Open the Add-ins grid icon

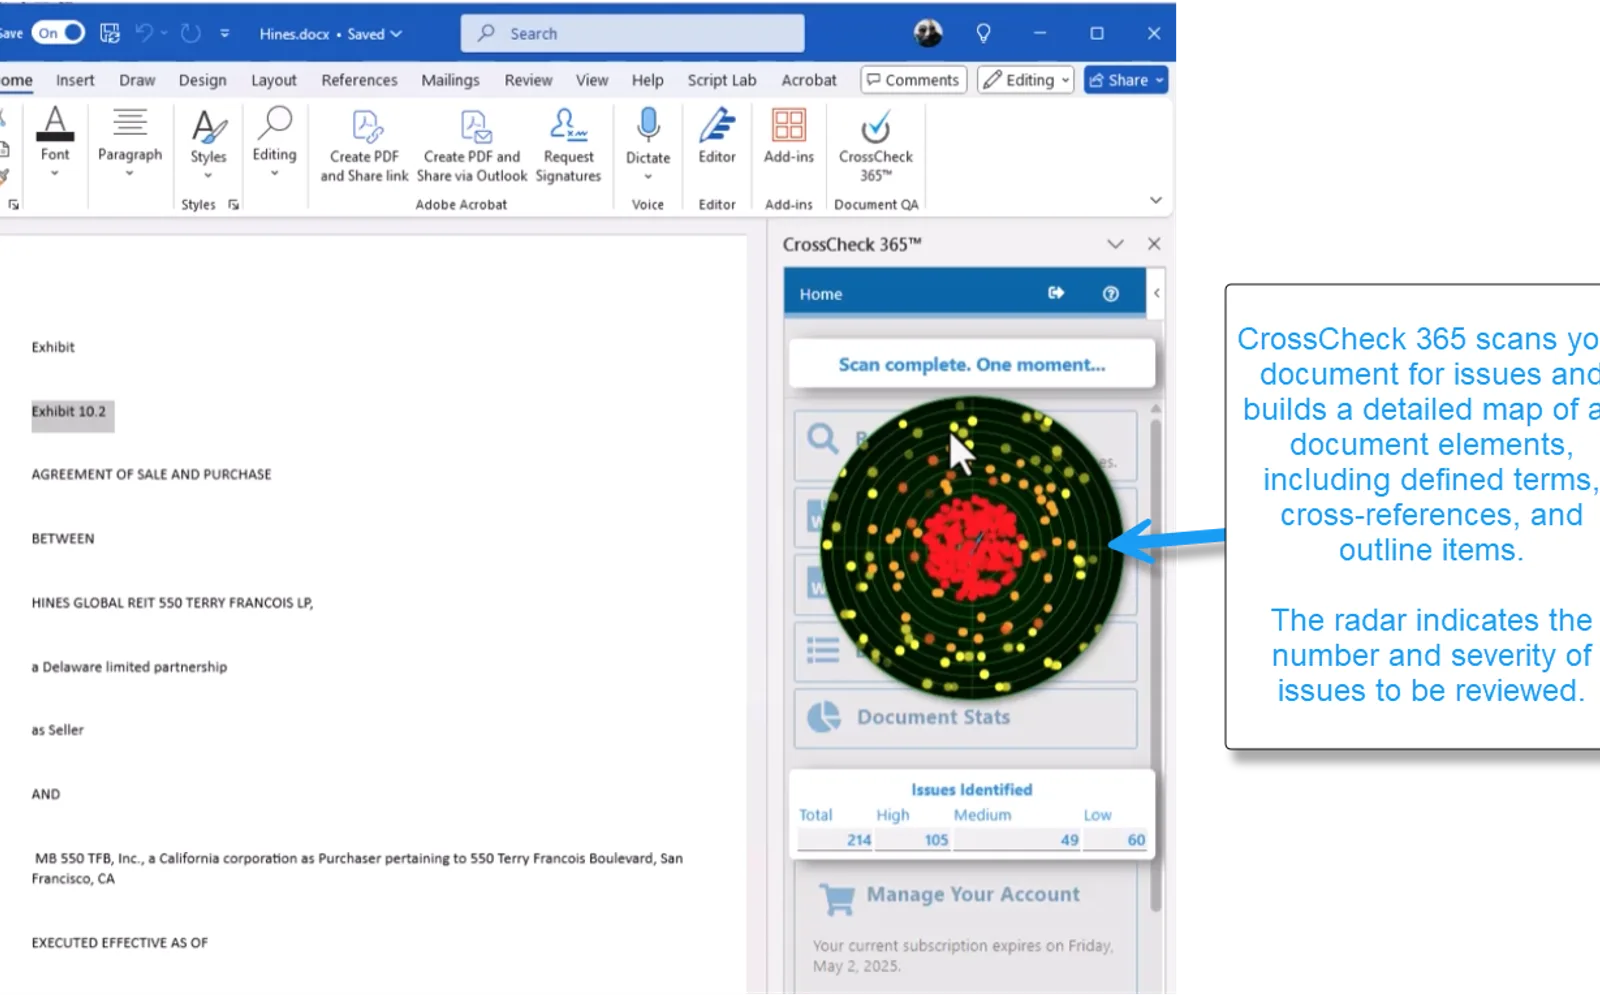point(788,126)
